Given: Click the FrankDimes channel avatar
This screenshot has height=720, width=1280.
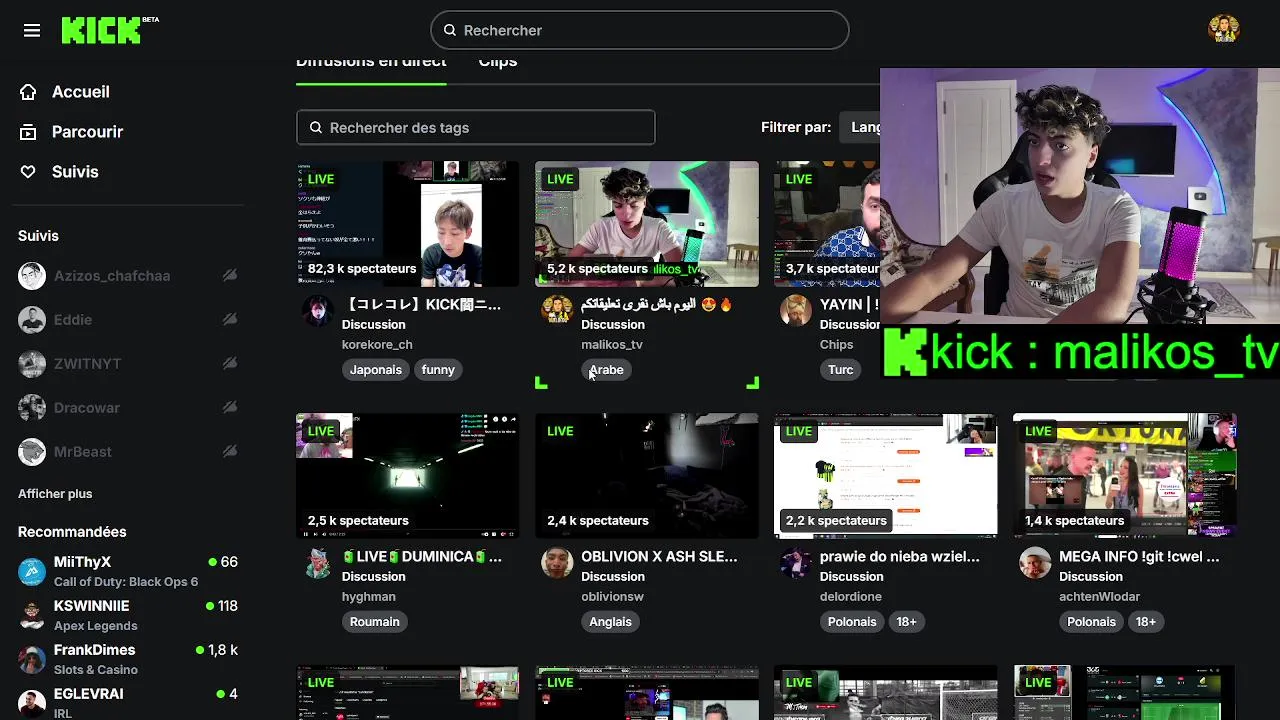Looking at the screenshot, I should point(32,660).
